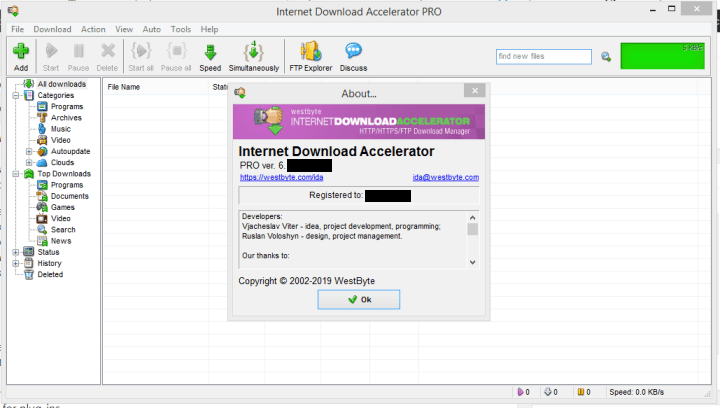Select the Music category

click(61, 129)
